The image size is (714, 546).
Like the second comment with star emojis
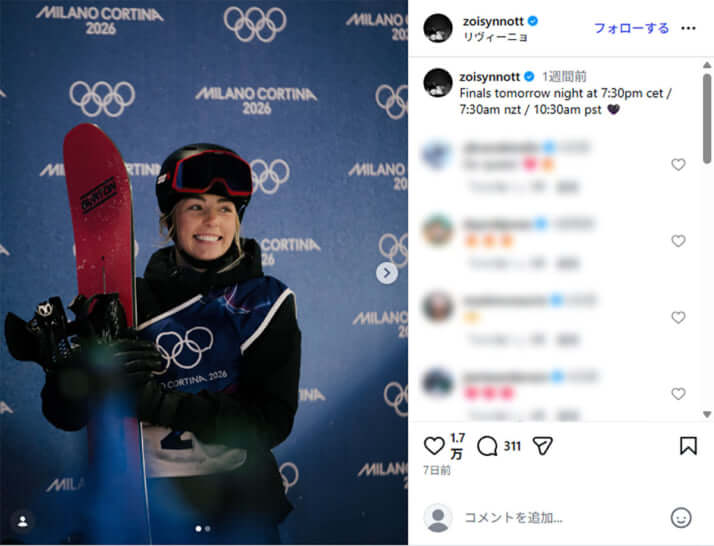point(678,241)
